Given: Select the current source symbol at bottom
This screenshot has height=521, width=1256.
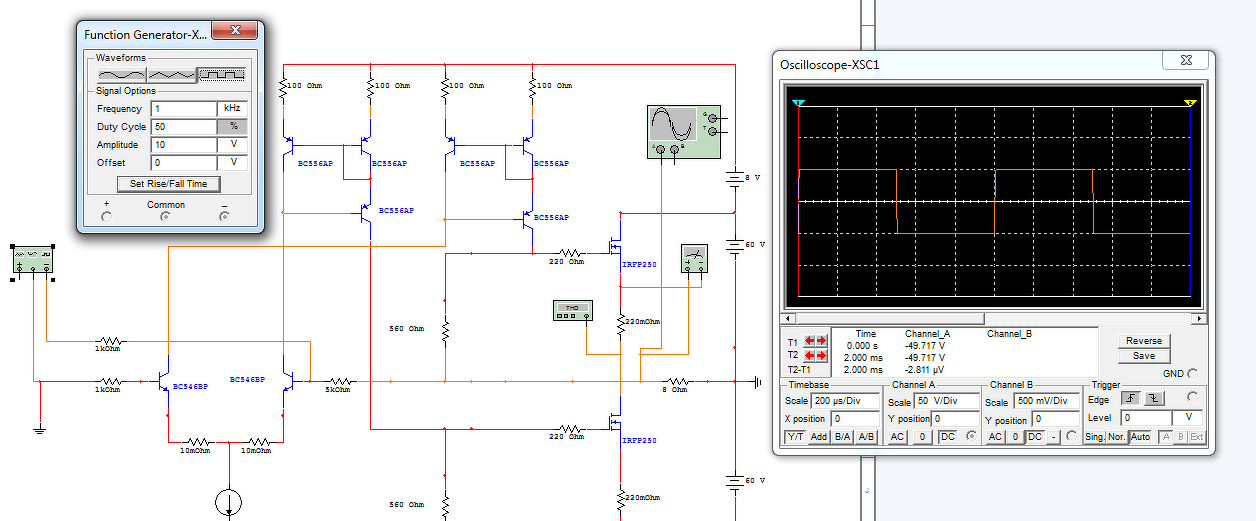Looking at the screenshot, I should (x=229, y=504).
